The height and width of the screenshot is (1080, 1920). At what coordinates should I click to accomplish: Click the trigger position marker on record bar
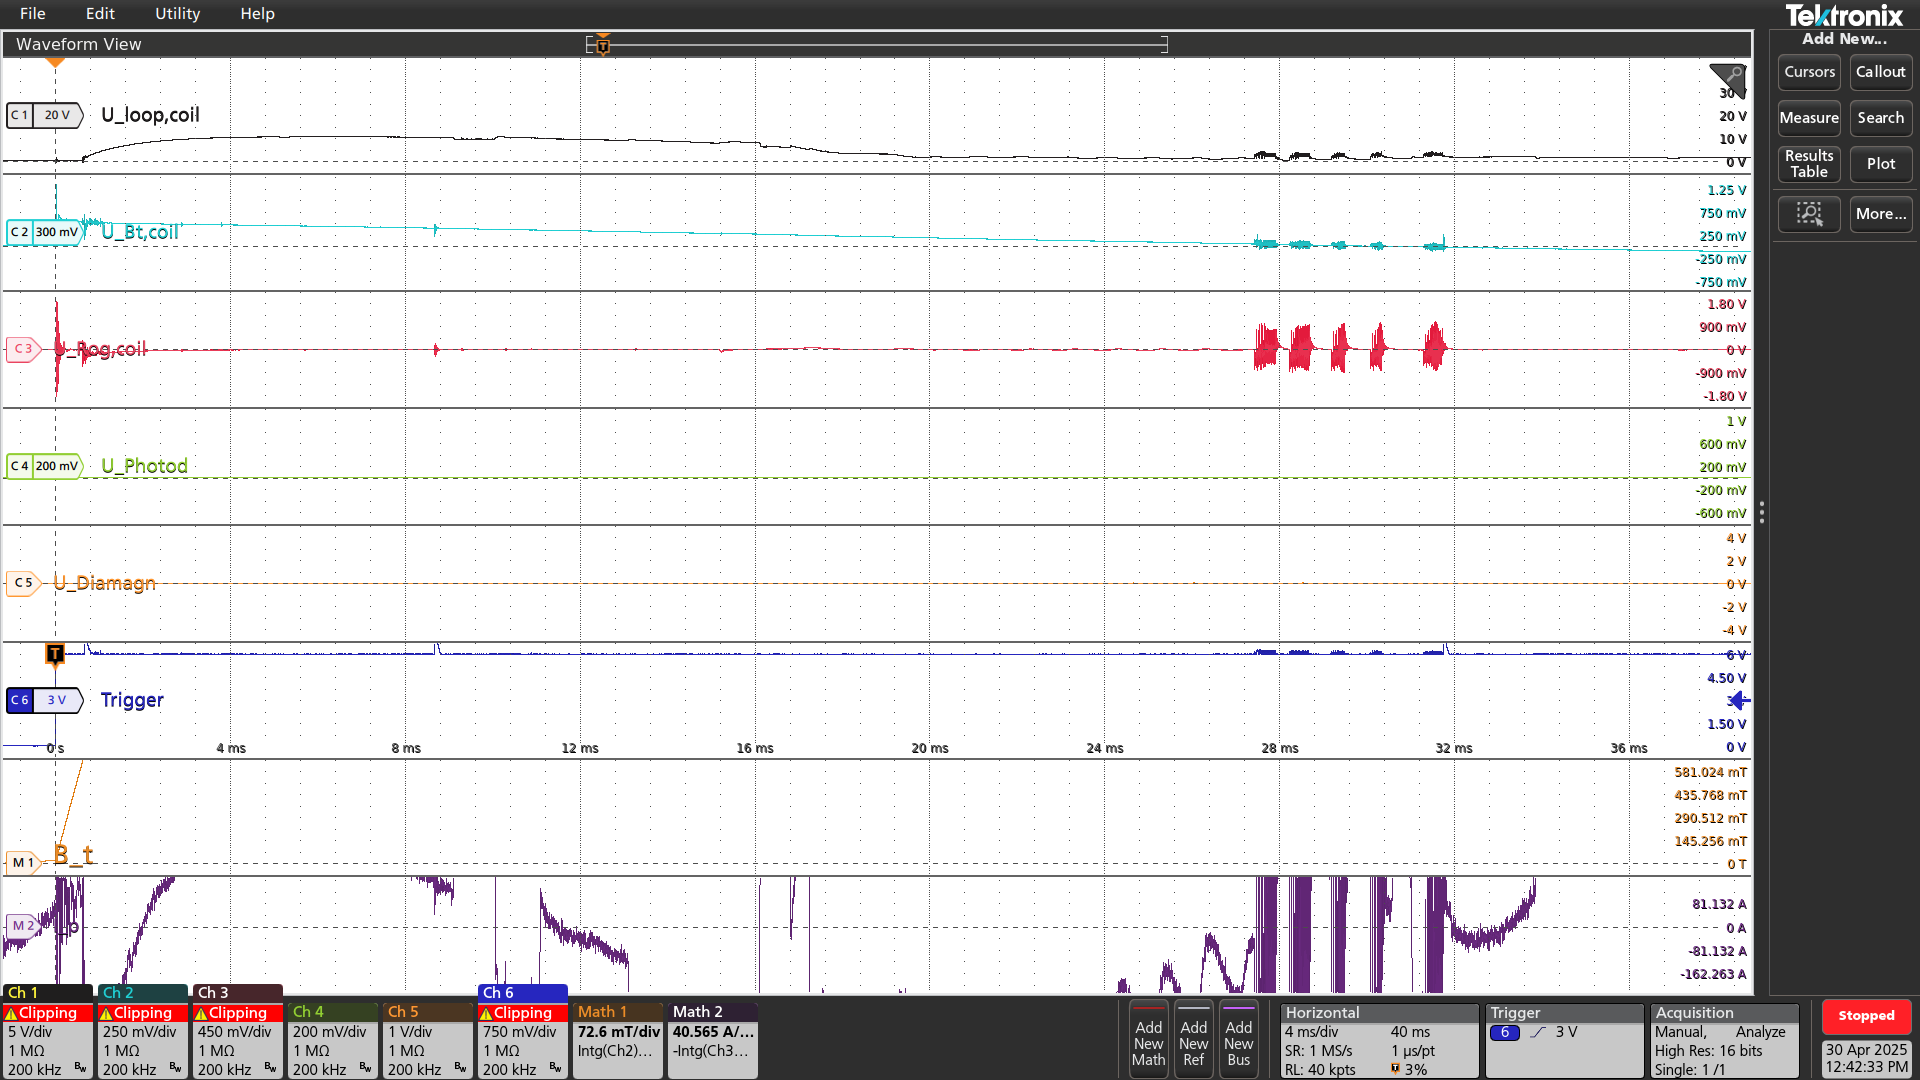pos(603,45)
